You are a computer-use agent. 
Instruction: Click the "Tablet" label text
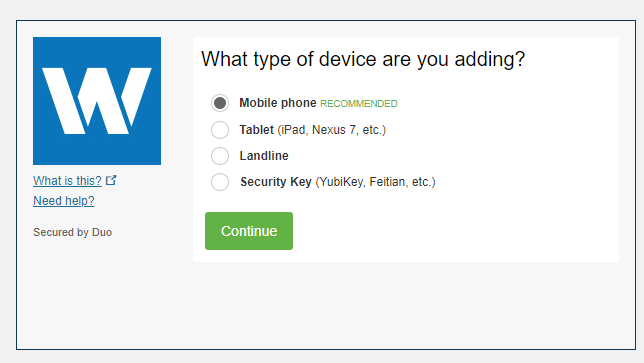pyautogui.click(x=256, y=130)
